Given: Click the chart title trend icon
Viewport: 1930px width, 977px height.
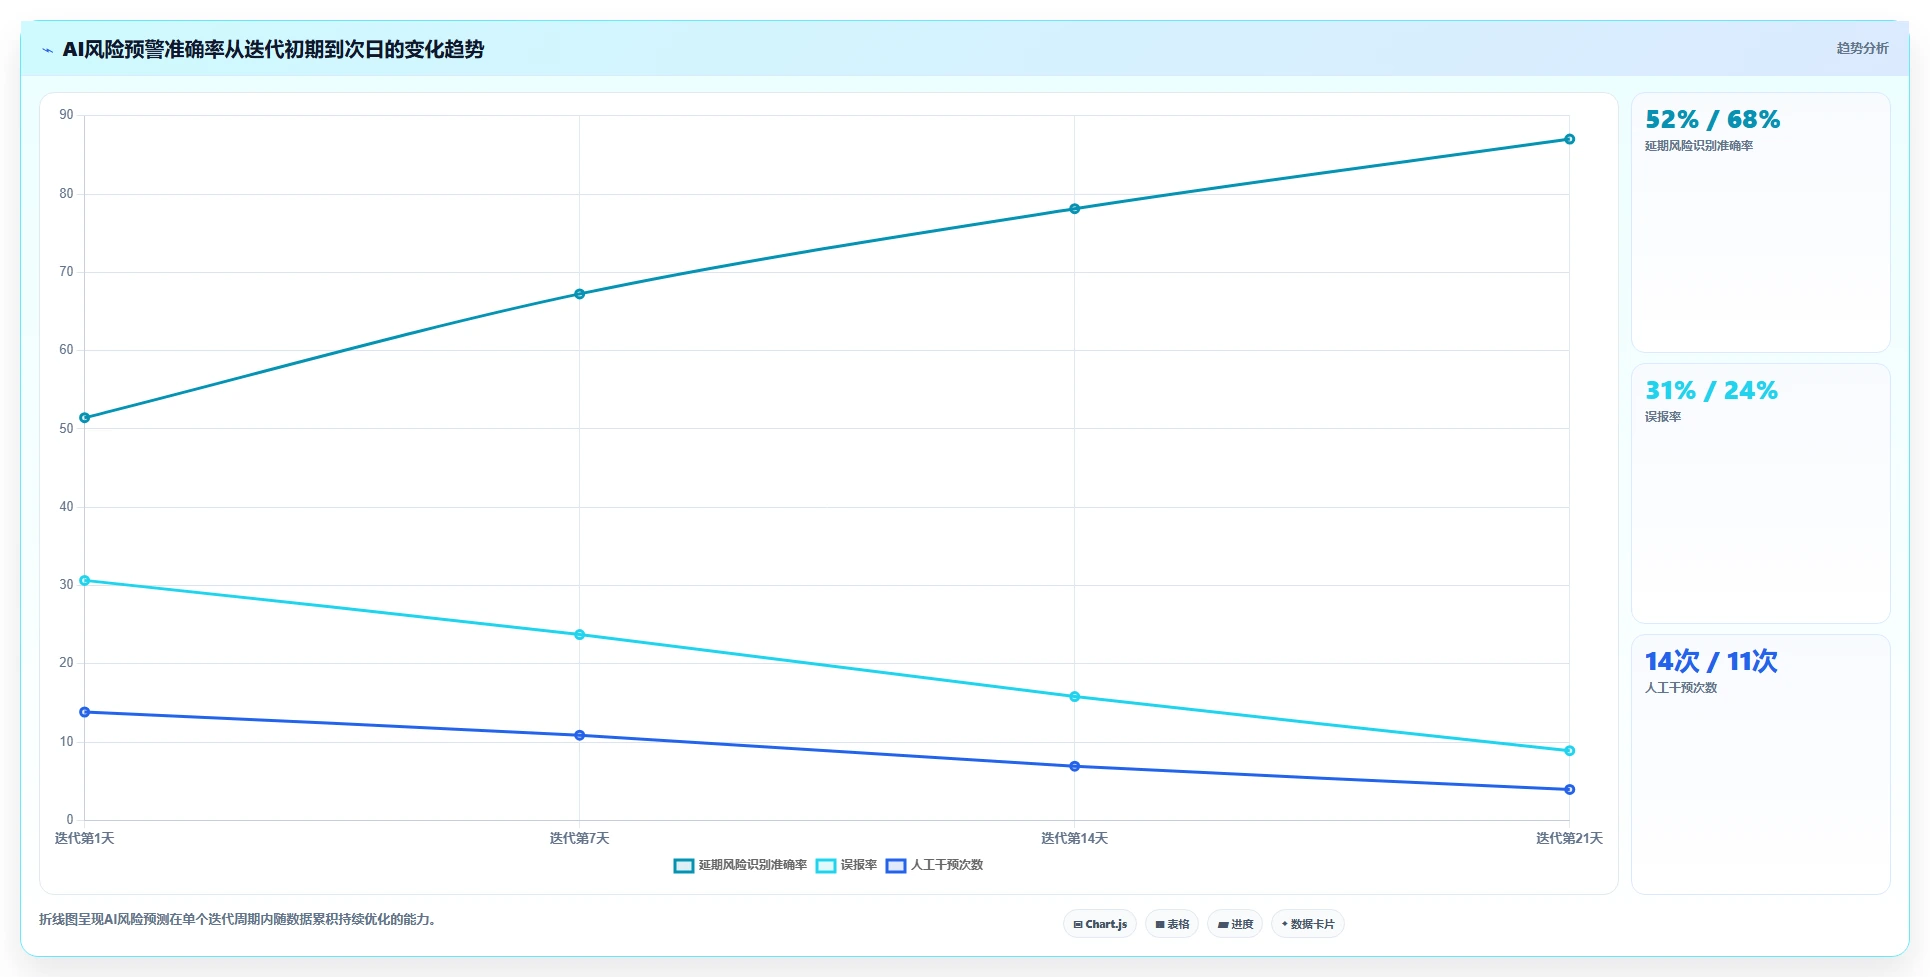Looking at the screenshot, I should (x=47, y=50).
